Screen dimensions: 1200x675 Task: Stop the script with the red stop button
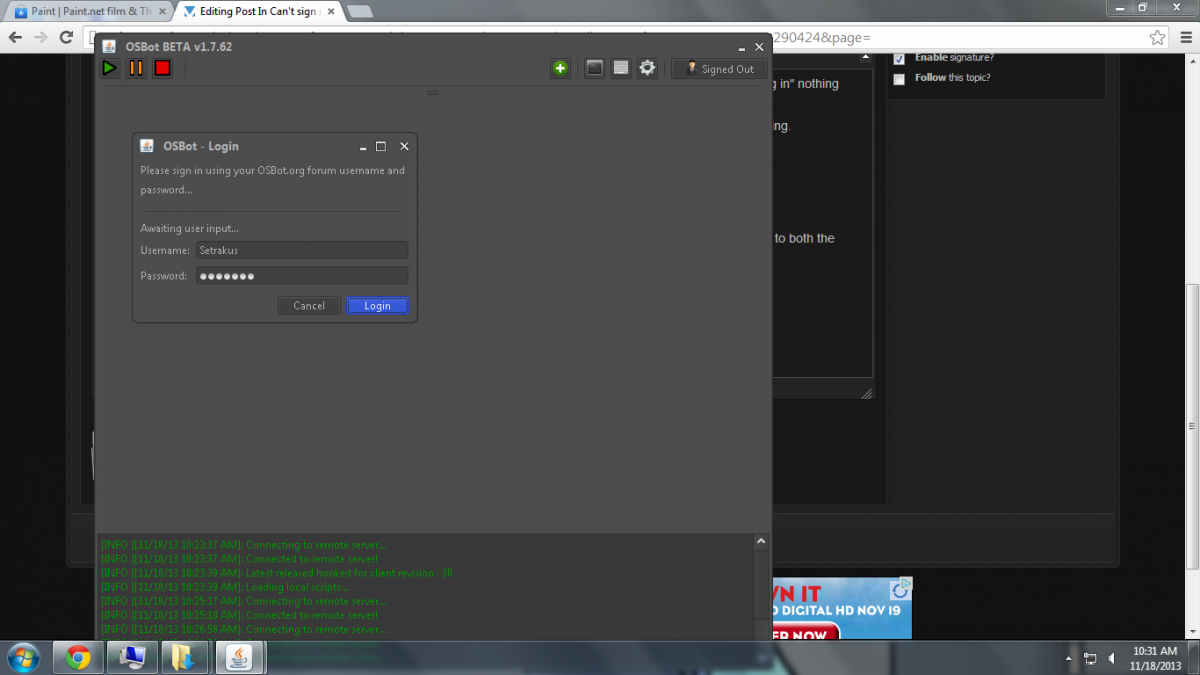coord(162,68)
